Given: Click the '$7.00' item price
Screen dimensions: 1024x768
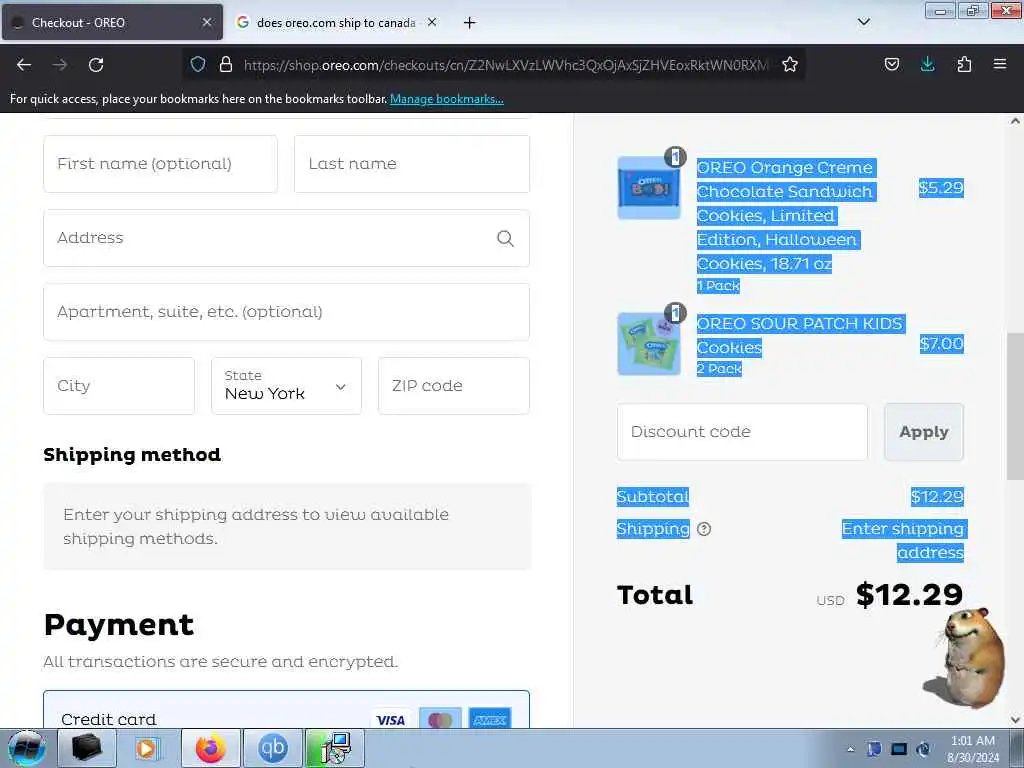Looking at the screenshot, I should coord(941,344).
